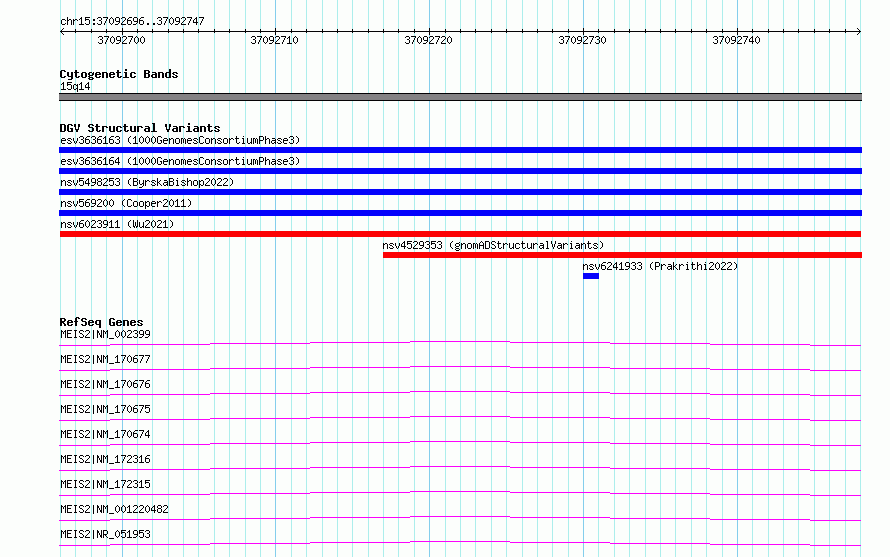890x557 pixels.
Task: Click the blue bar for esv3636163
Action: point(460,150)
